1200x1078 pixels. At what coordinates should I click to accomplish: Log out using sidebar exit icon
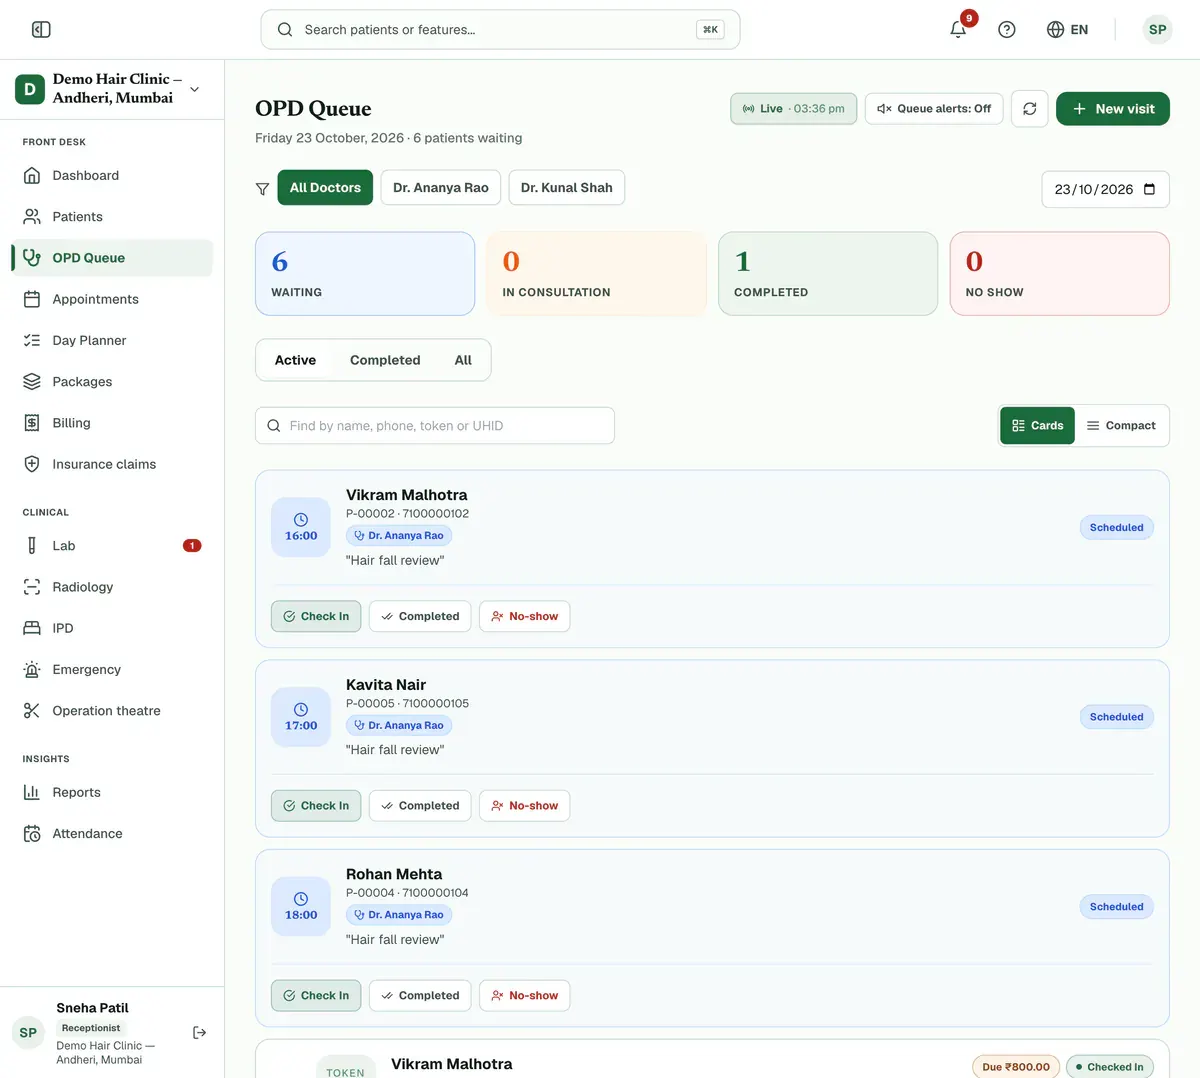click(199, 1033)
